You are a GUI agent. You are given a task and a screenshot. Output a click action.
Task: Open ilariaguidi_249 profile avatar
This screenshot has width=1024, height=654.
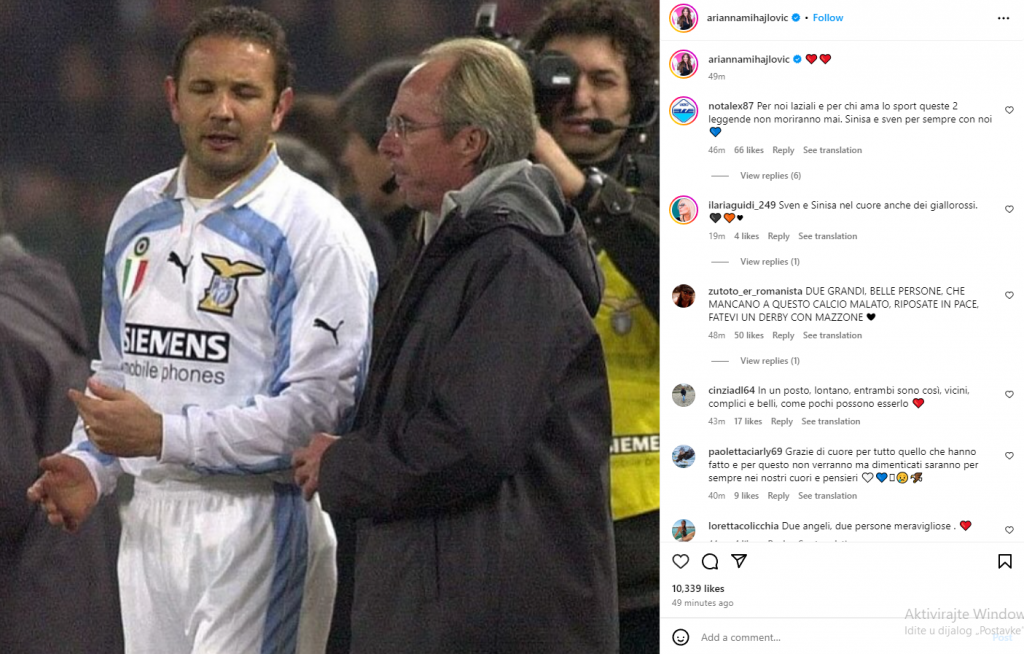tap(684, 210)
